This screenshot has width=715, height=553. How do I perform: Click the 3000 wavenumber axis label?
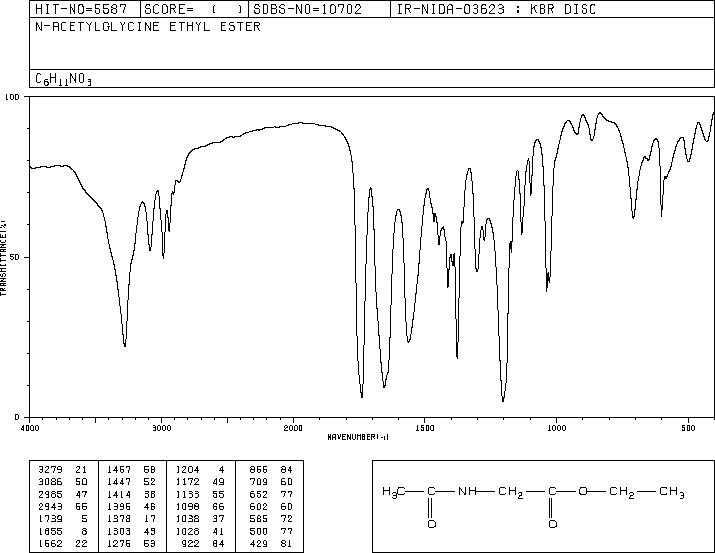(x=161, y=428)
